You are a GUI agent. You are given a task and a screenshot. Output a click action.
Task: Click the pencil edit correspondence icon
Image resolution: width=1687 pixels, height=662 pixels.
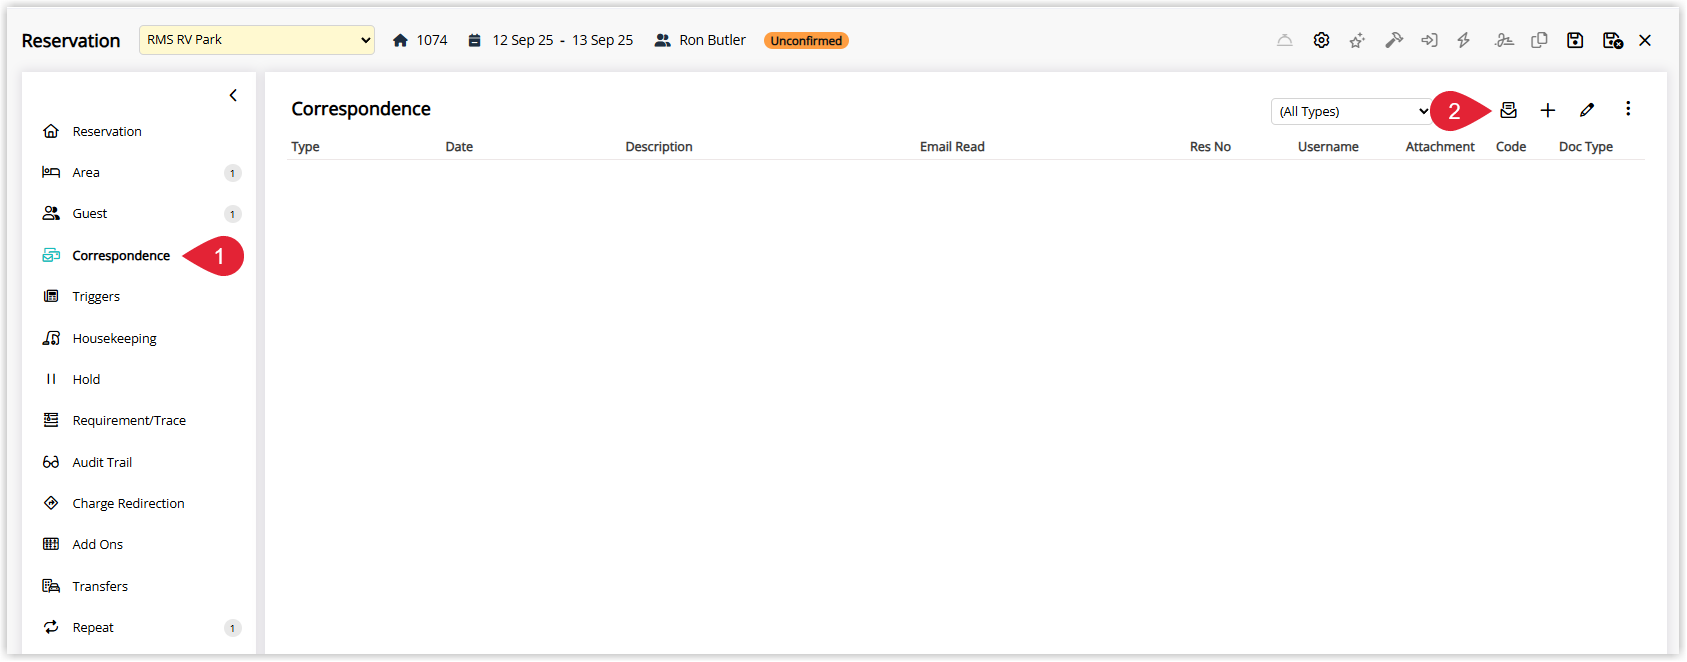click(x=1587, y=110)
